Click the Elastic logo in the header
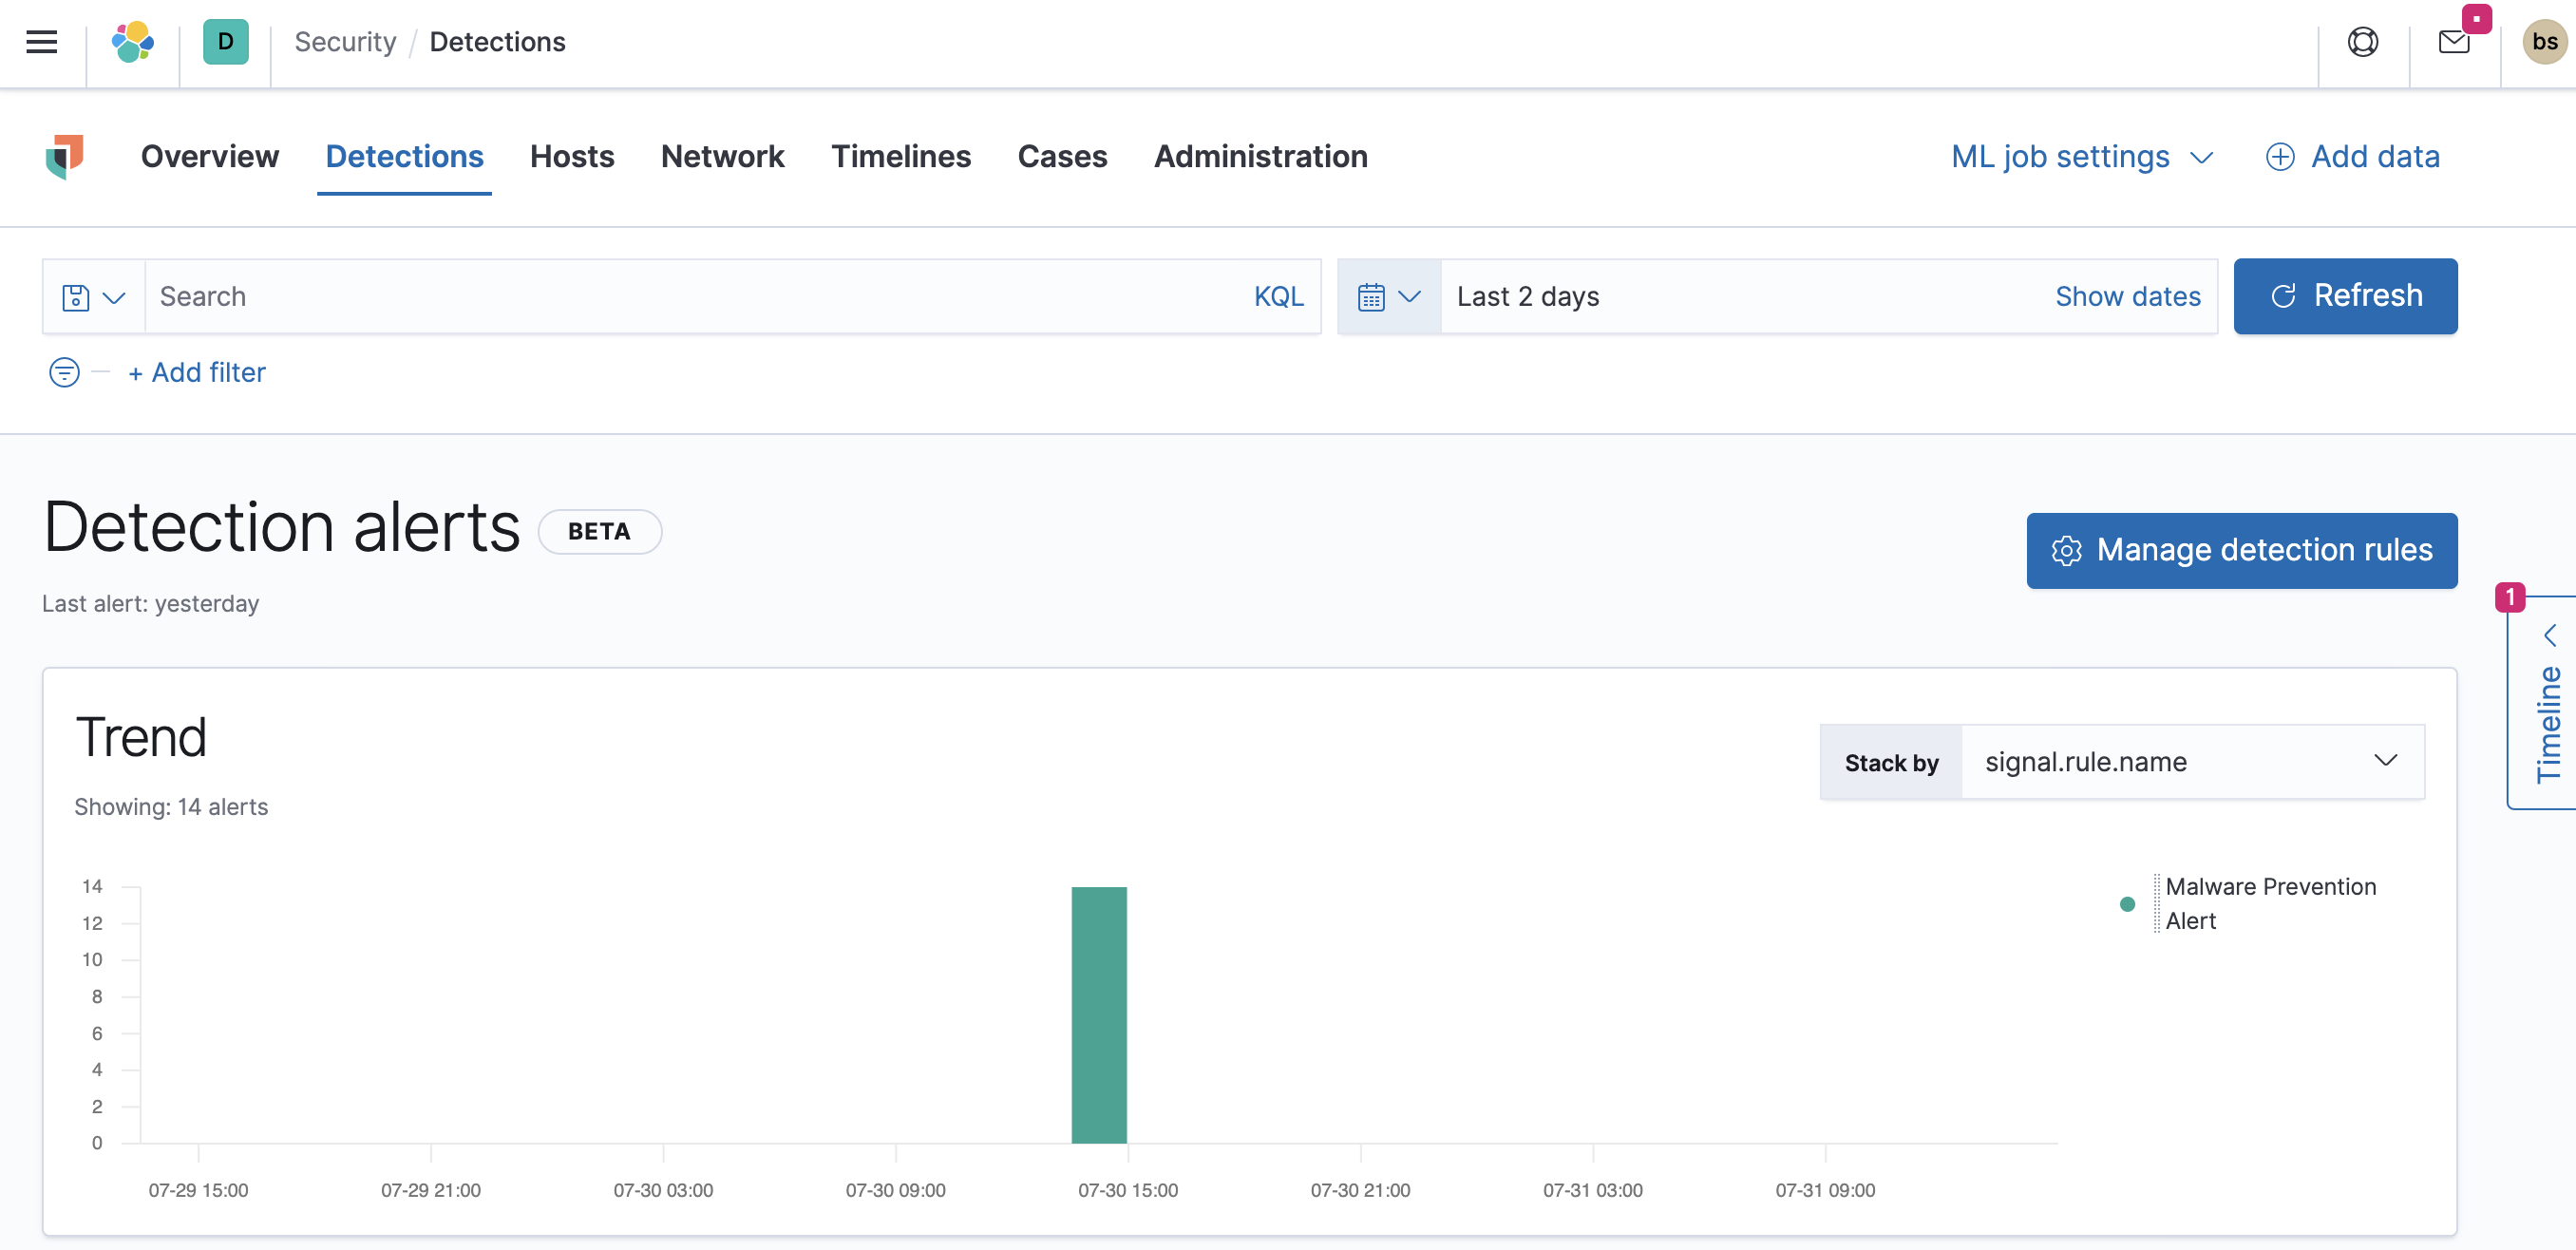Viewport: 2576px width, 1250px height. coord(133,41)
